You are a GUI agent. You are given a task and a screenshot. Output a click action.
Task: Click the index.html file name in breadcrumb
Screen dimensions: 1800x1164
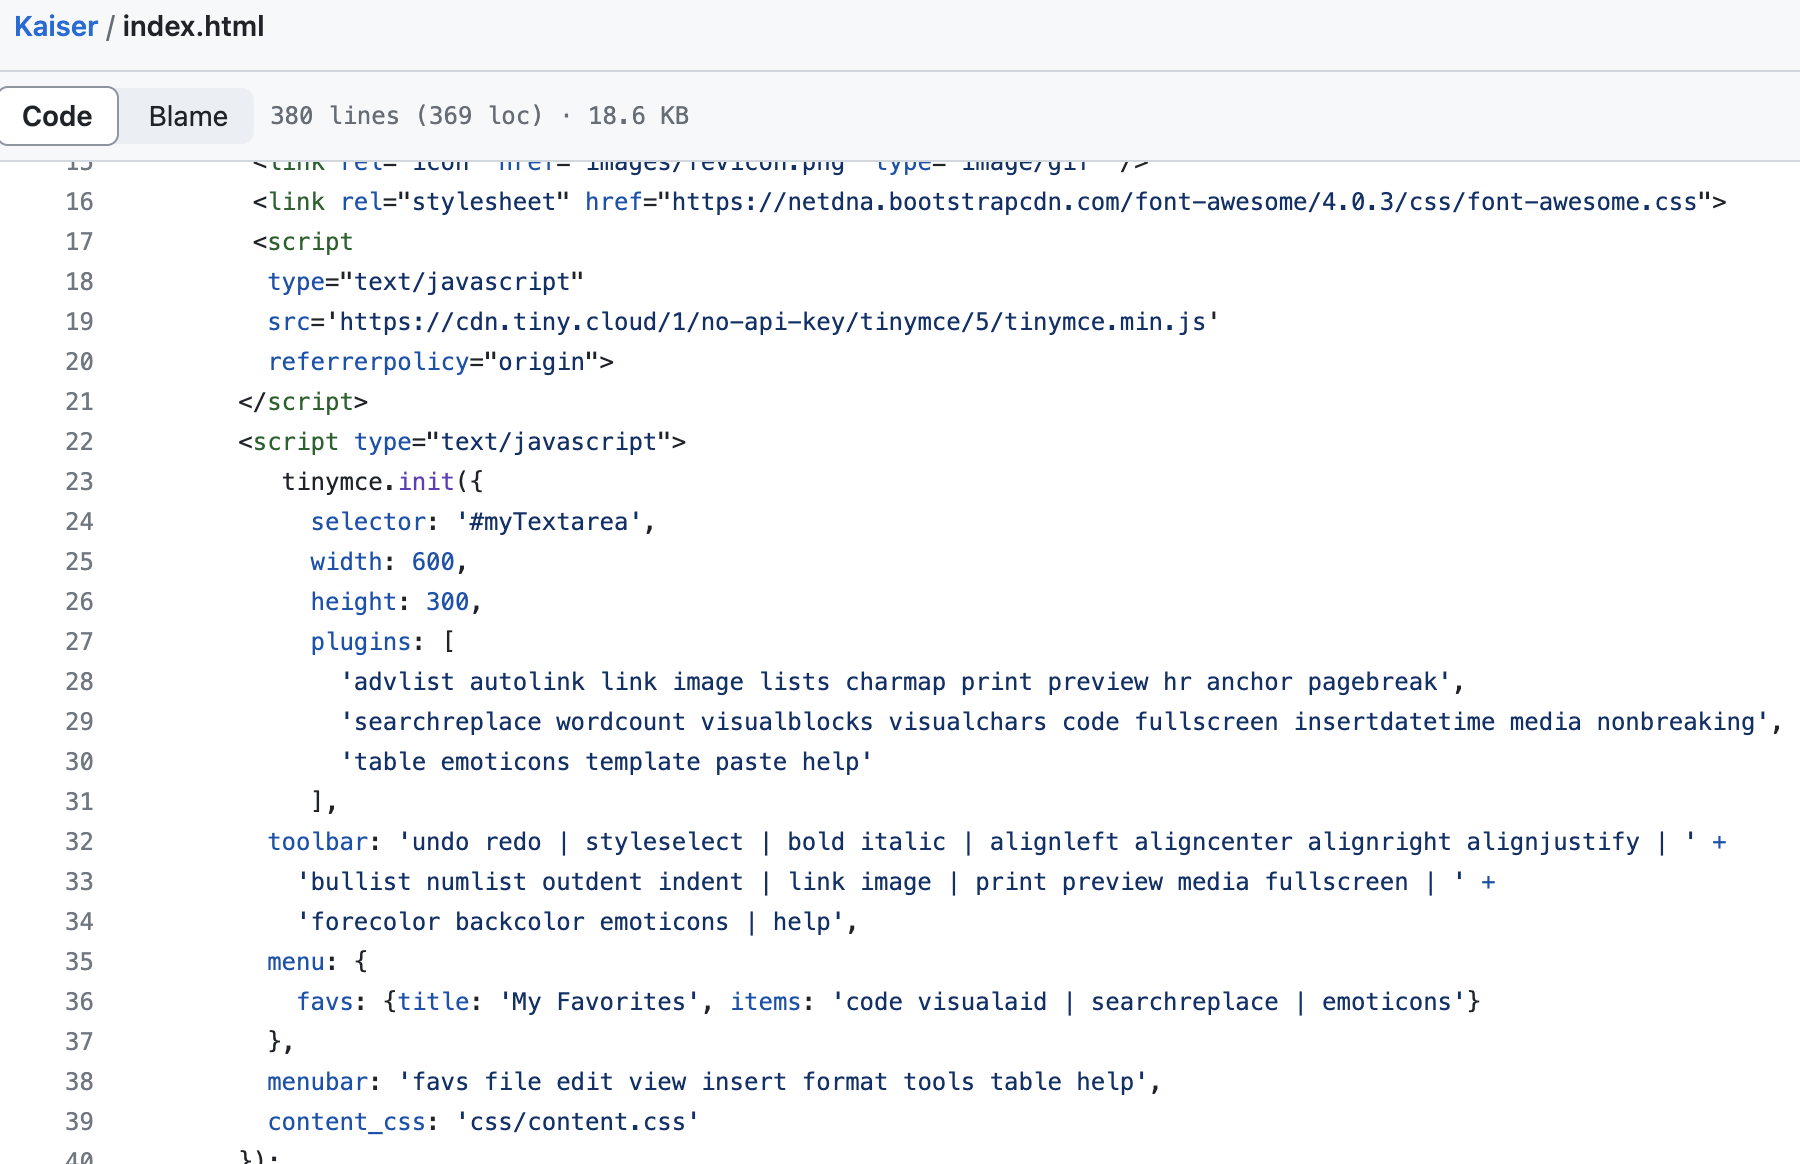pyautogui.click(x=193, y=26)
